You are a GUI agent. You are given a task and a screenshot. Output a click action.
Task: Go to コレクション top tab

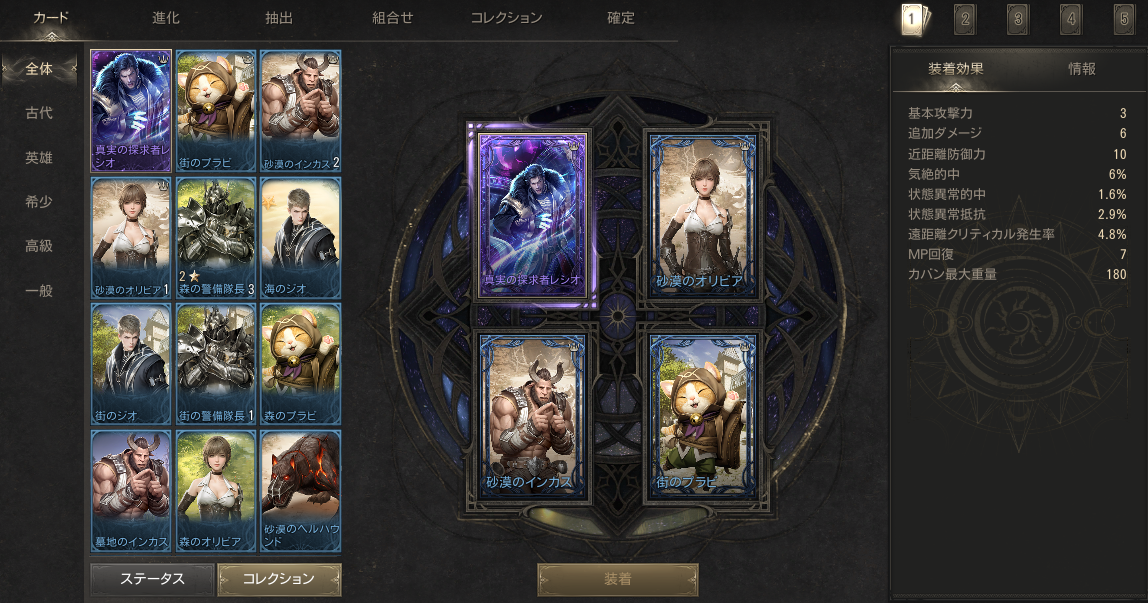pos(506,18)
